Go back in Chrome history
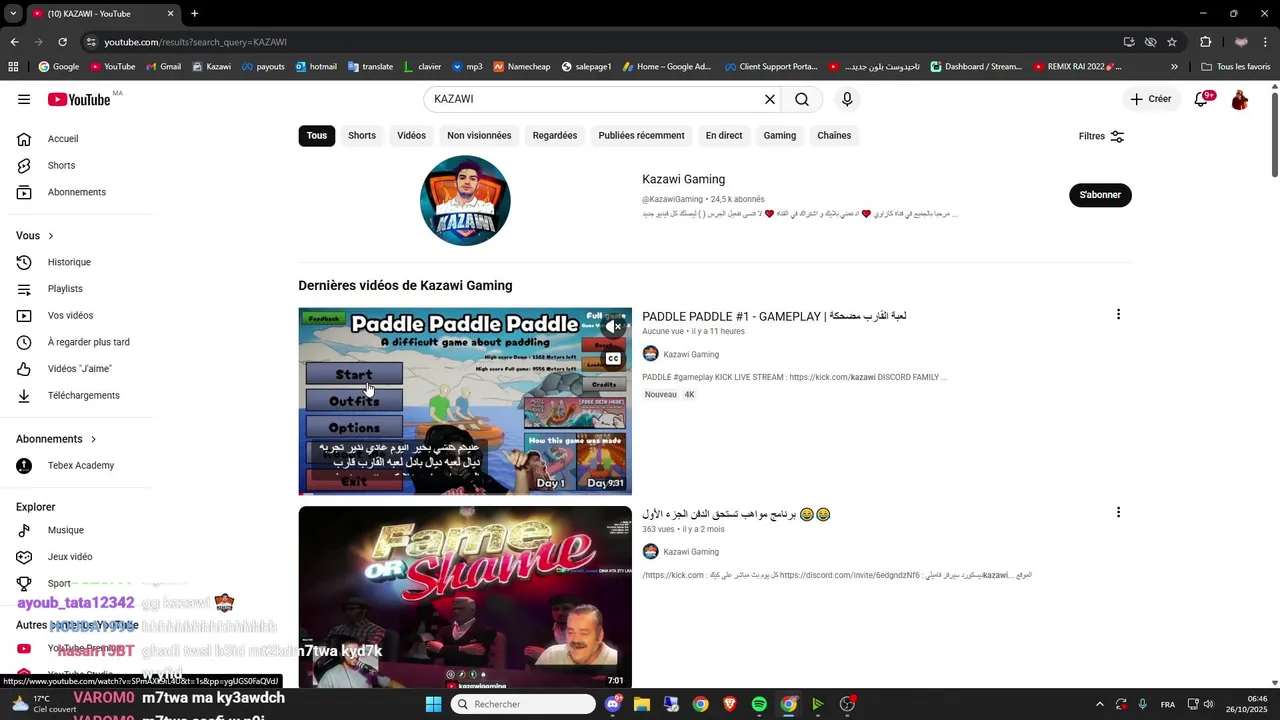Image resolution: width=1280 pixels, height=720 pixels. point(14,42)
